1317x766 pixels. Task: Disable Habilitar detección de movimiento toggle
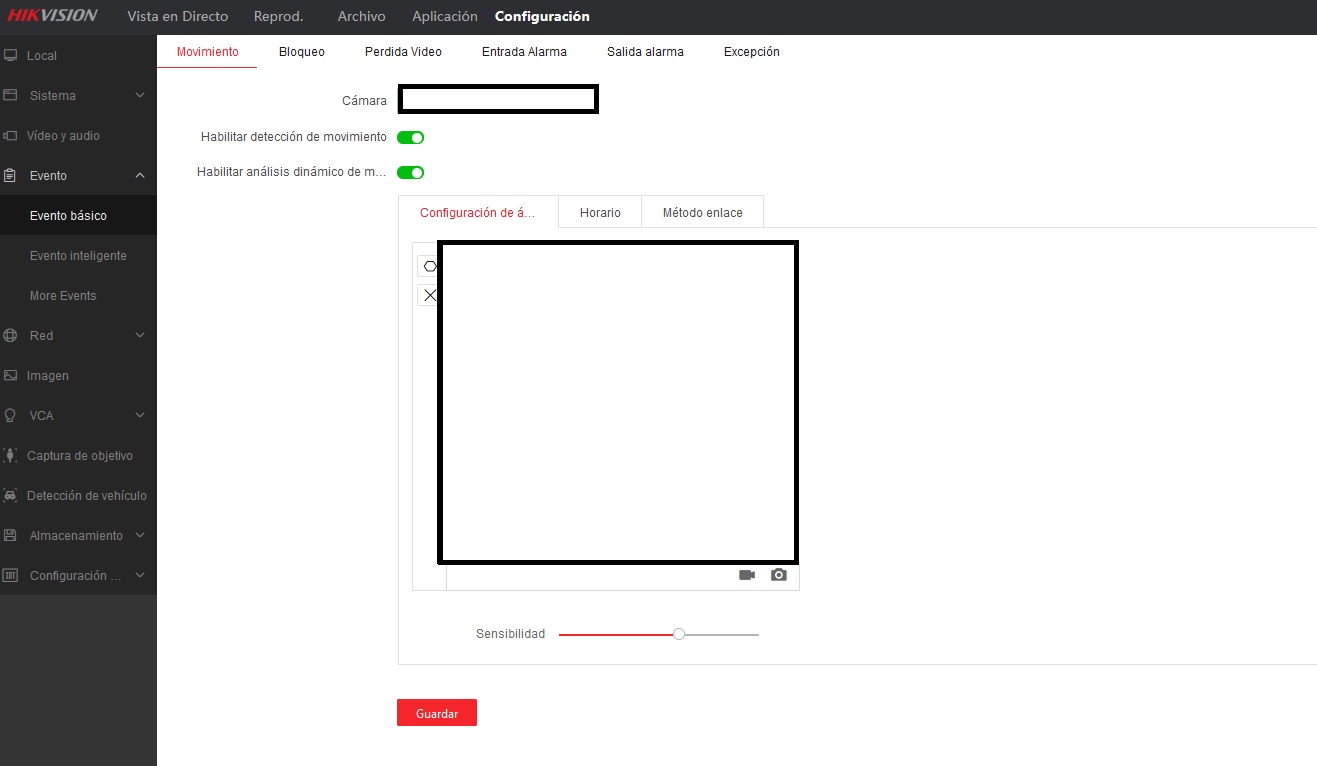coord(410,137)
